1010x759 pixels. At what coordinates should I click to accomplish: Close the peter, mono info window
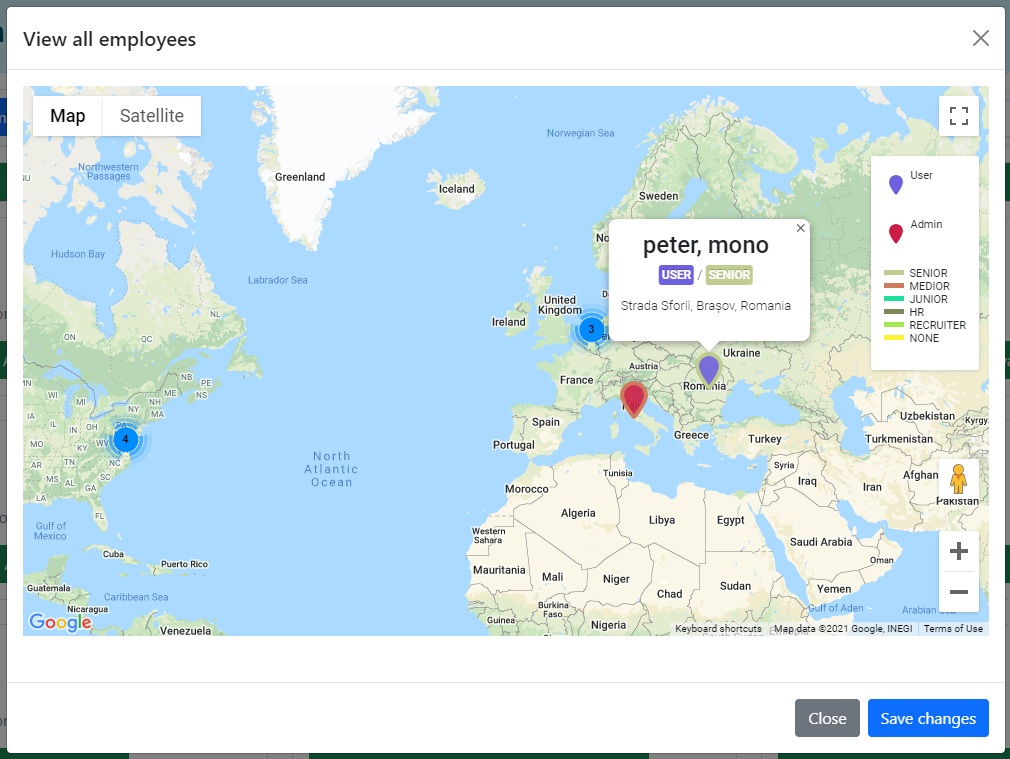[800, 228]
